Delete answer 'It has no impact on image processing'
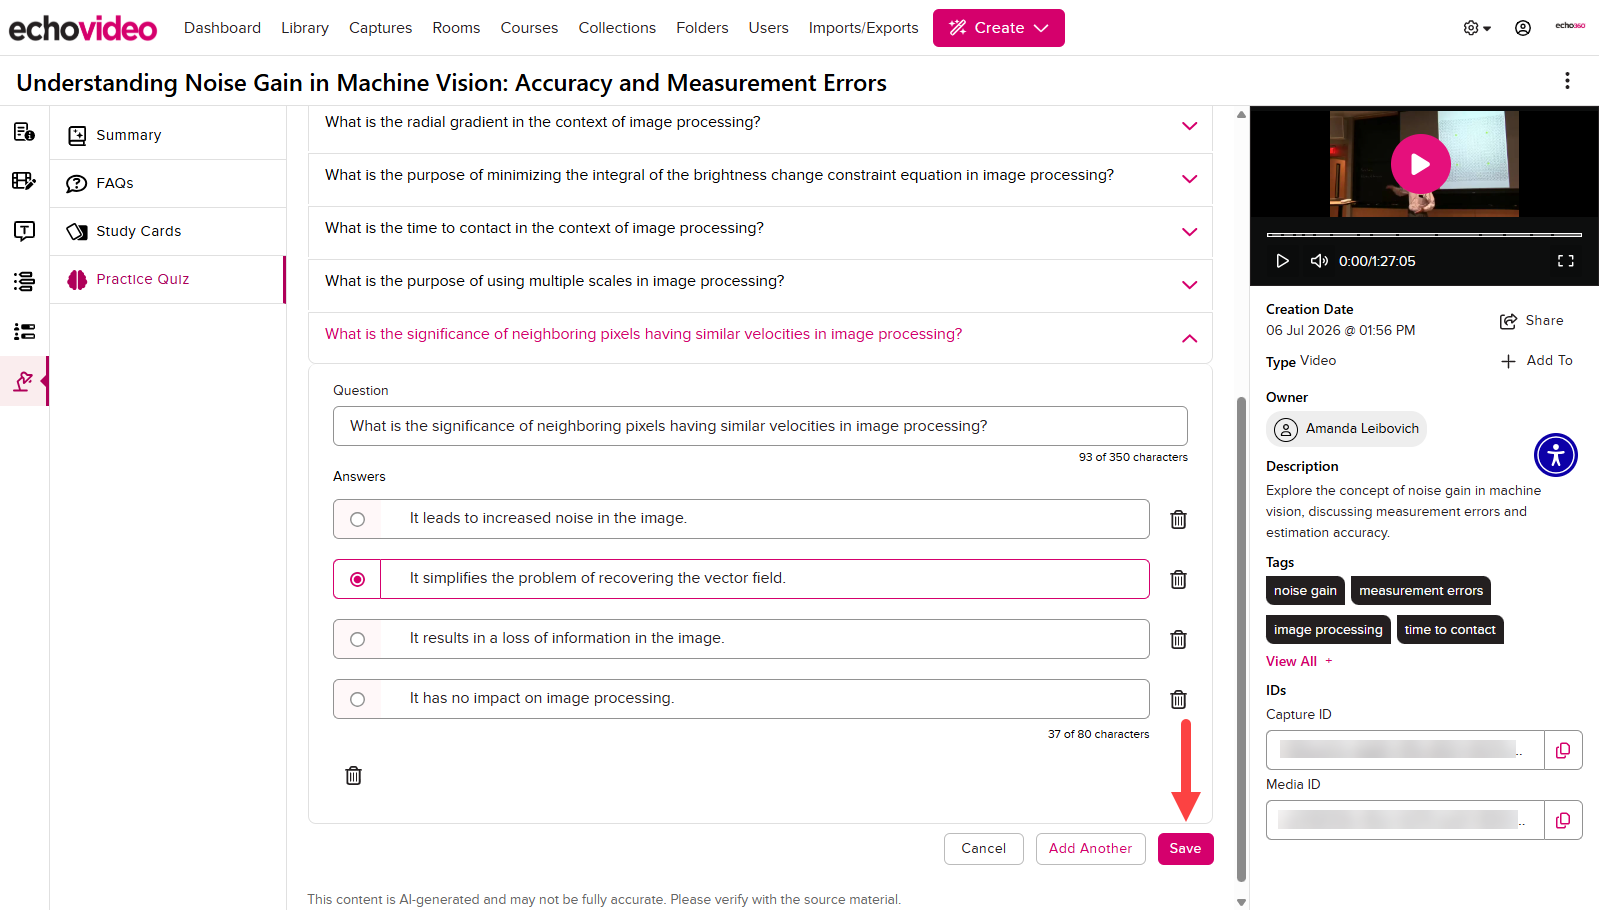Image resolution: width=1599 pixels, height=910 pixels. (1179, 699)
